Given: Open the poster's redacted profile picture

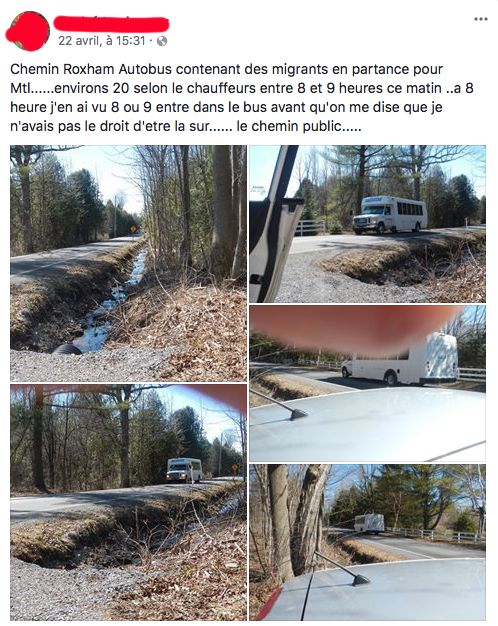Looking at the screenshot, I should [28, 31].
